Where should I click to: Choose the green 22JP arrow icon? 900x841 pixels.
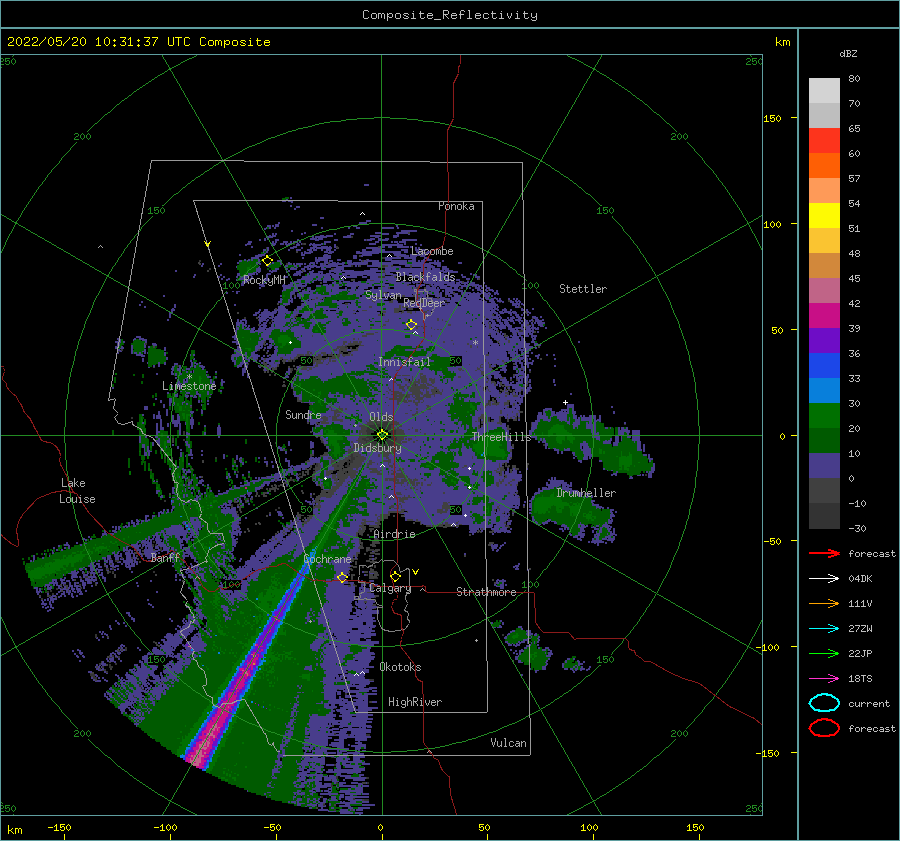824,653
